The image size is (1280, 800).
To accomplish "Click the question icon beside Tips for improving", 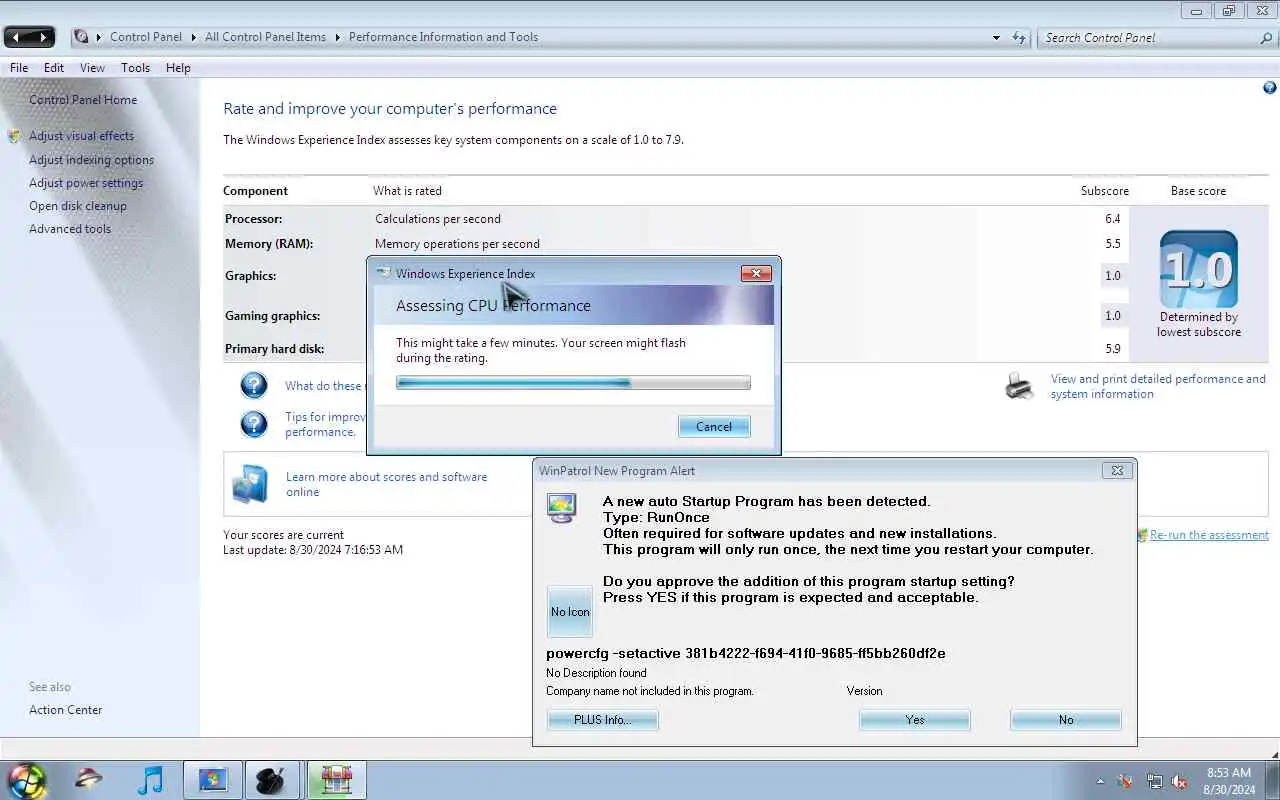I will [254, 424].
